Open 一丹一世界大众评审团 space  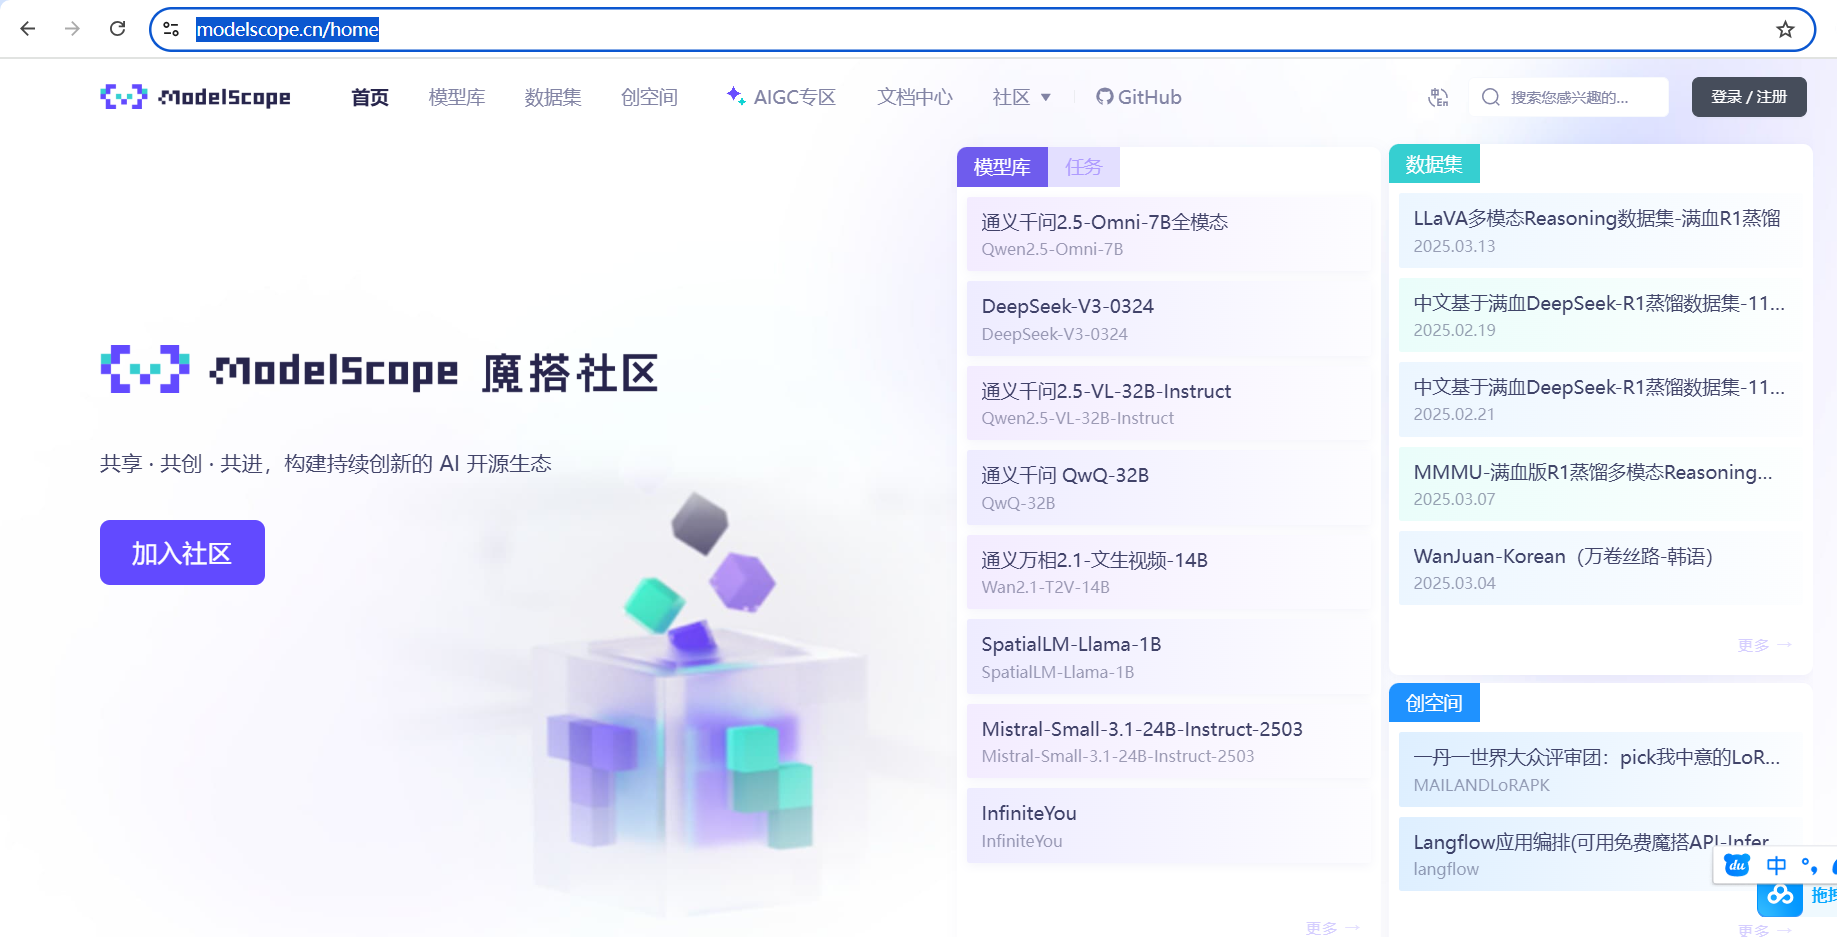(x=1600, y=770)
